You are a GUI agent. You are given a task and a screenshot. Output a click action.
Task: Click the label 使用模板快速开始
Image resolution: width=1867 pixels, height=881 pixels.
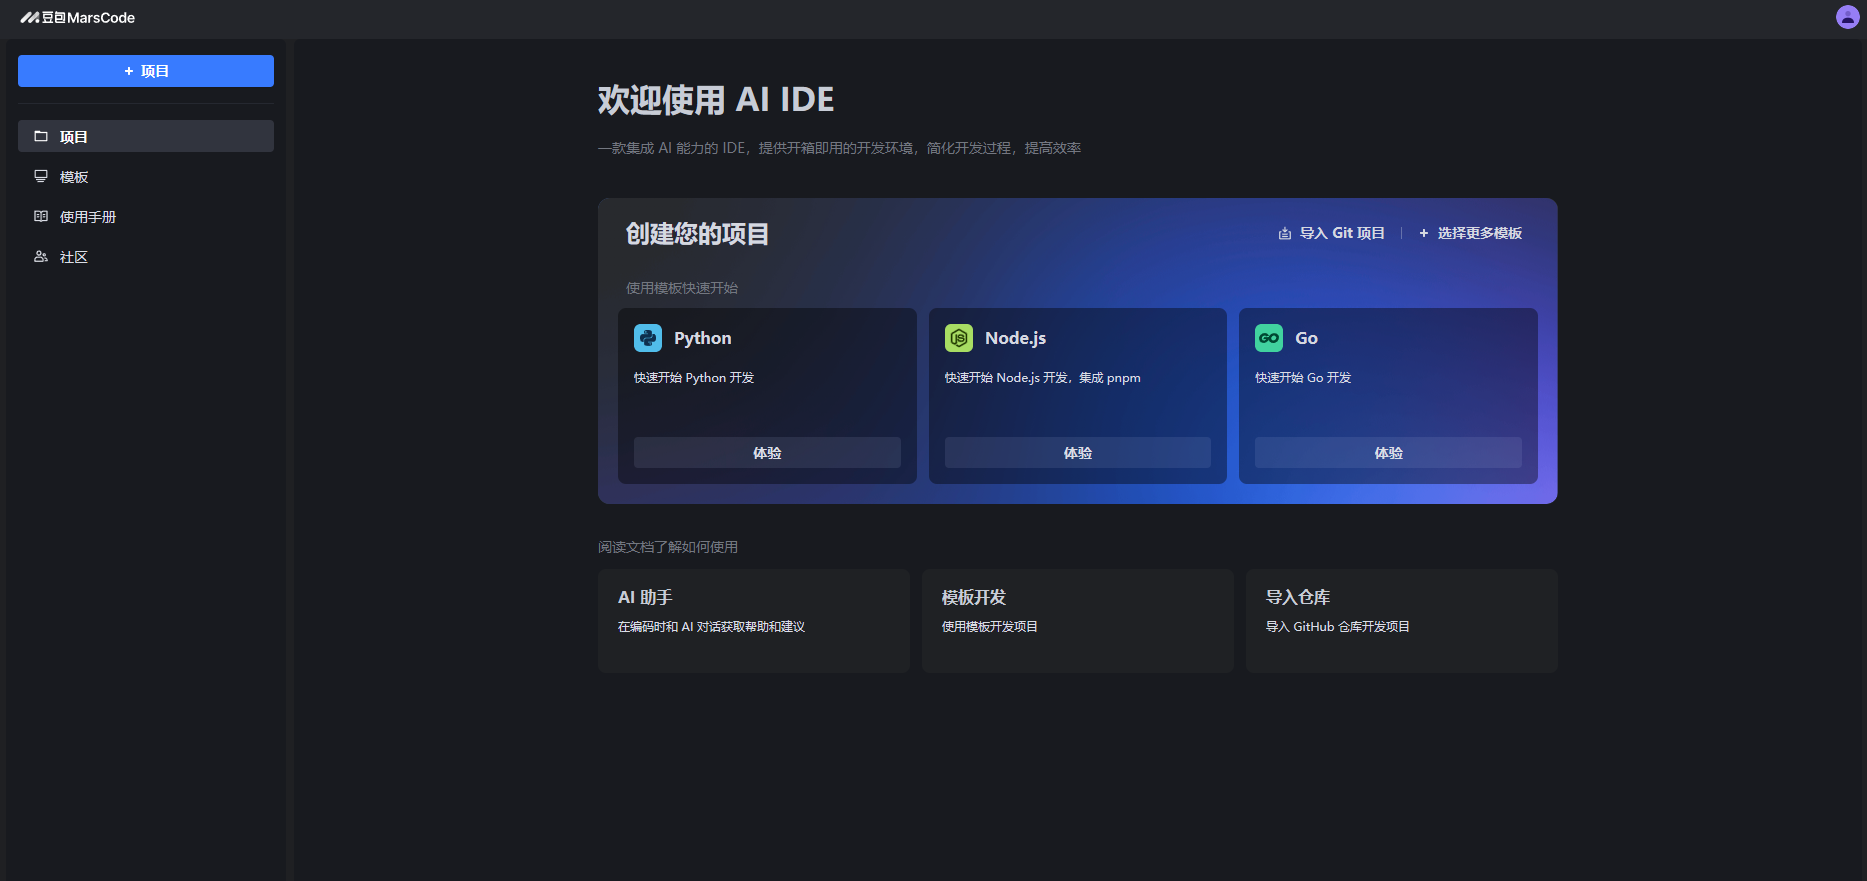[x=682, y=288]
